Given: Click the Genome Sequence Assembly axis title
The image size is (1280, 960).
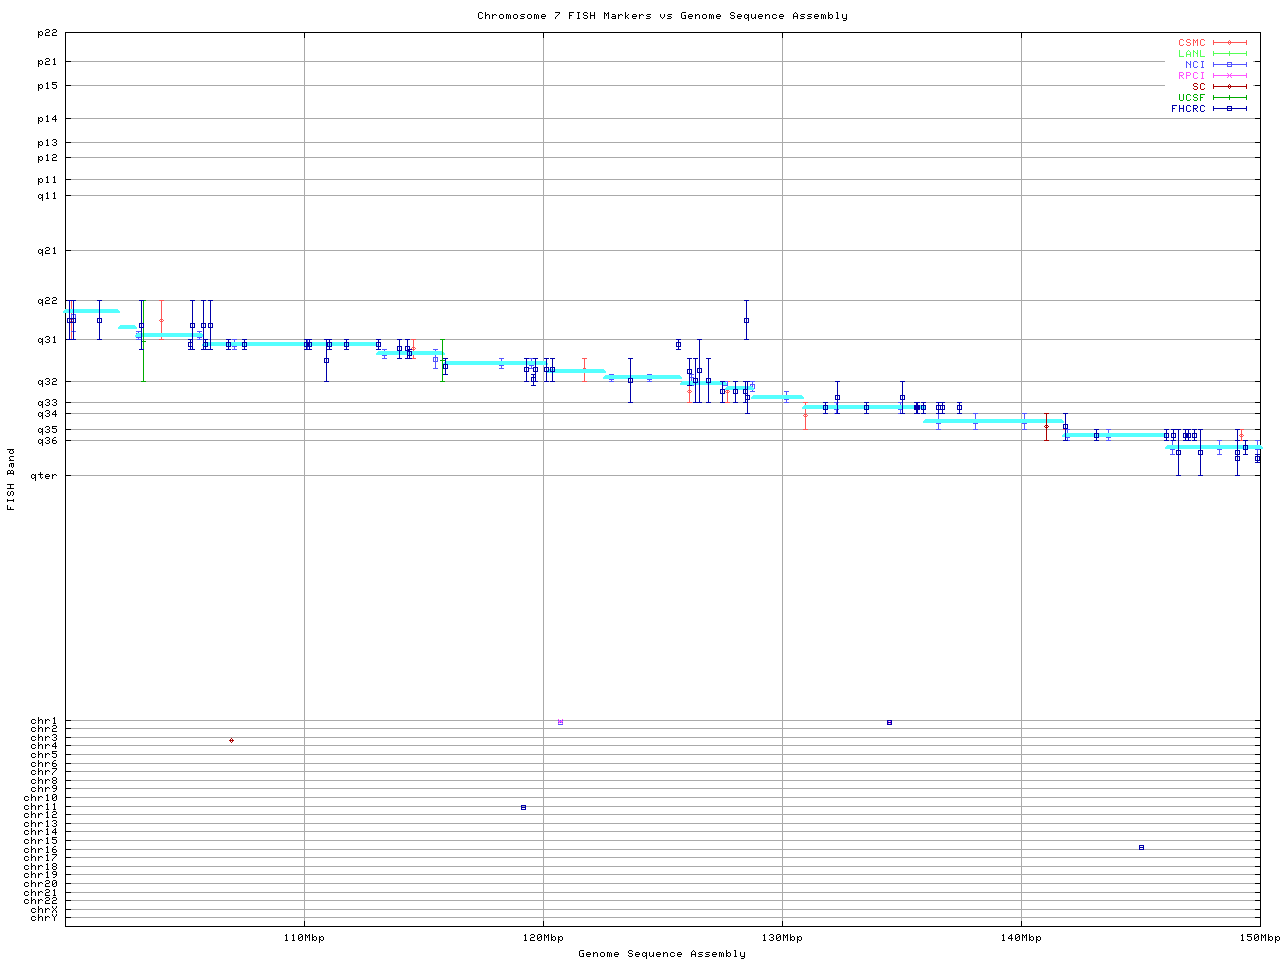Looking at the screenshot, I should [662, 954].
